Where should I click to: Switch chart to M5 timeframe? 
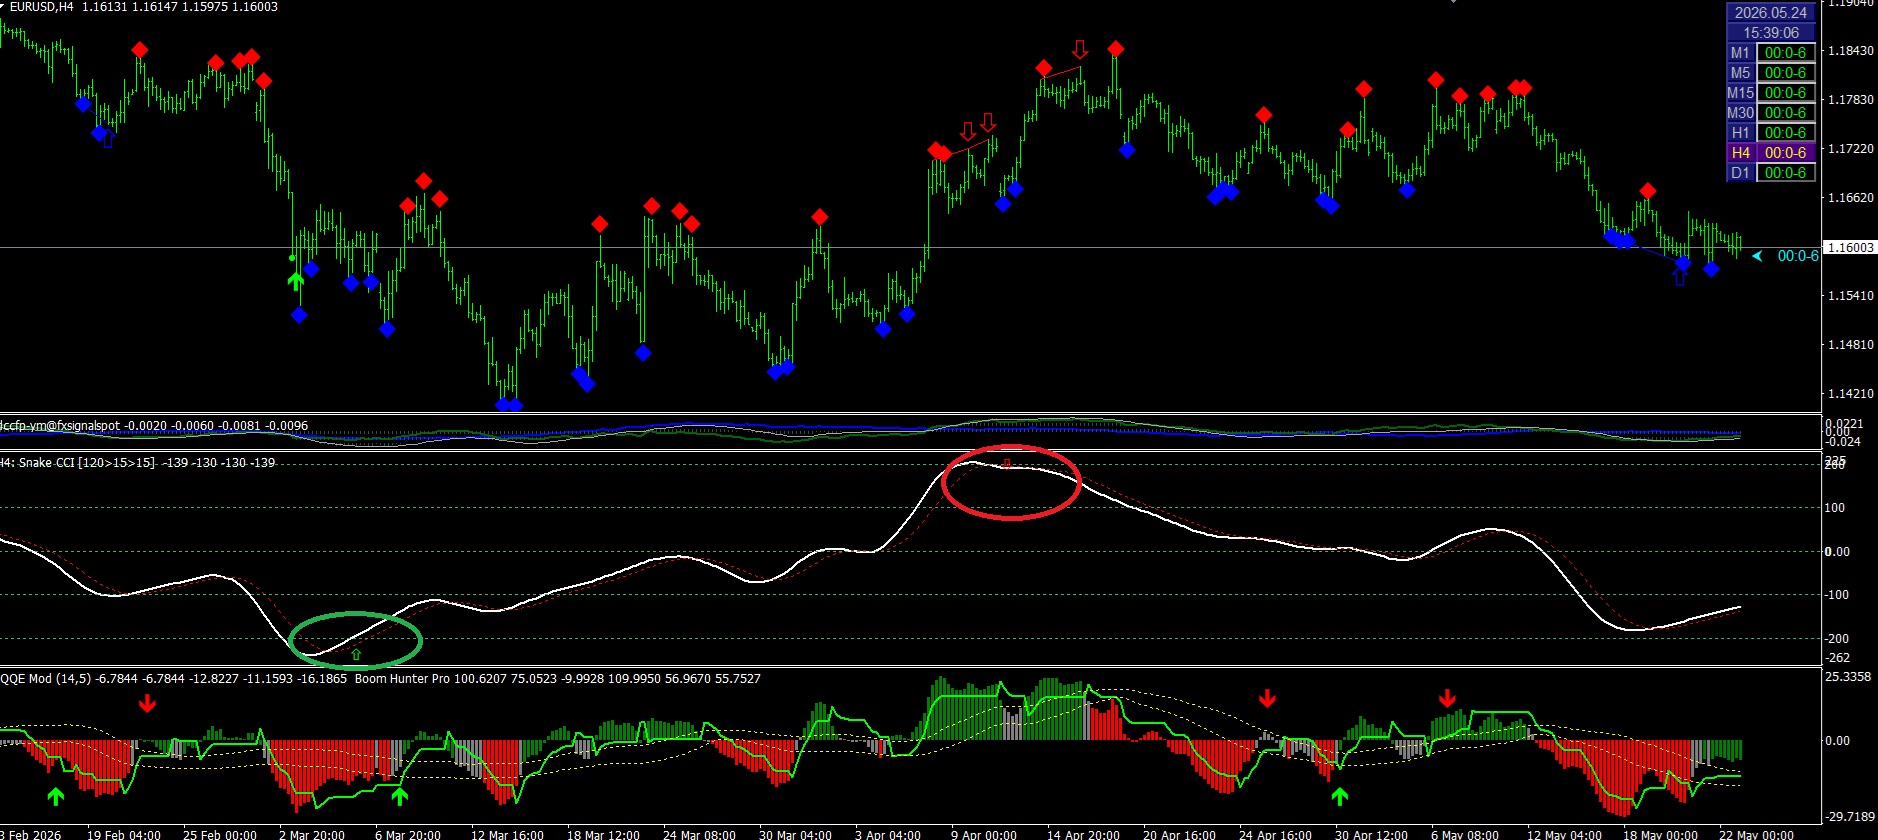pos(1740,73)
